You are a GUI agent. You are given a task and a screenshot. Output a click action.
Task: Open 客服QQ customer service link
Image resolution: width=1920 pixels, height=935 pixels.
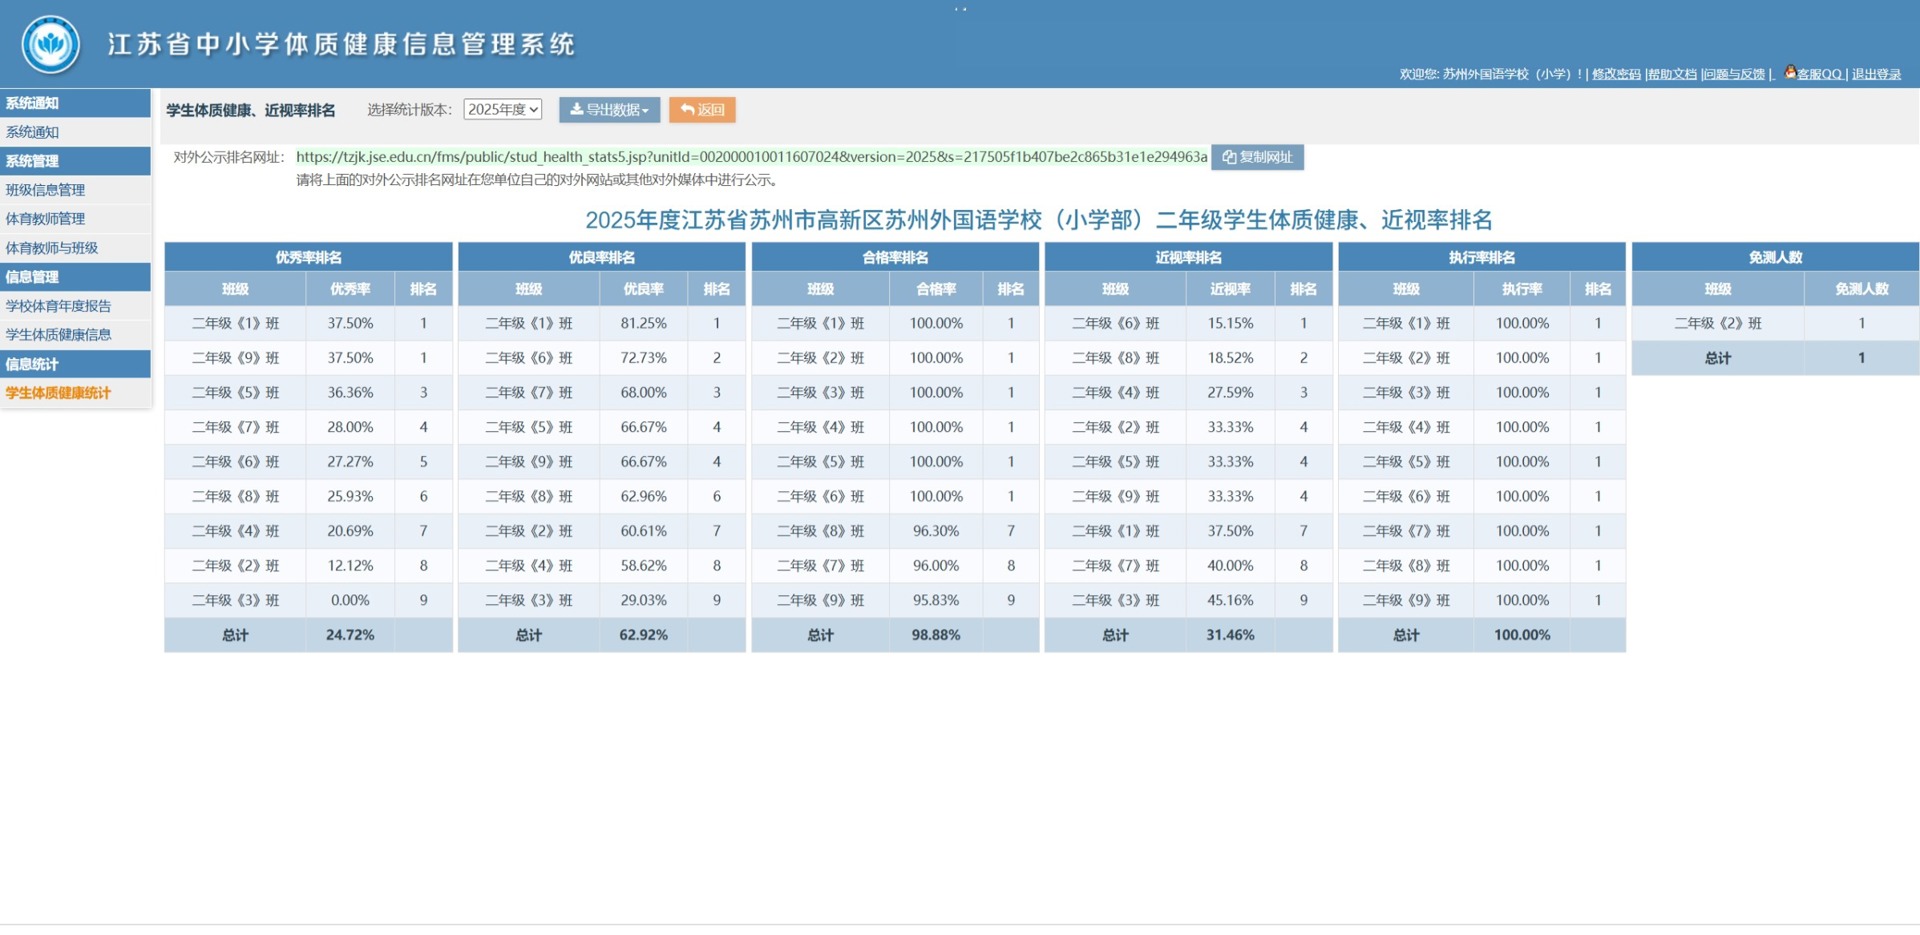pyautogui.click(x=1813, y=74)
